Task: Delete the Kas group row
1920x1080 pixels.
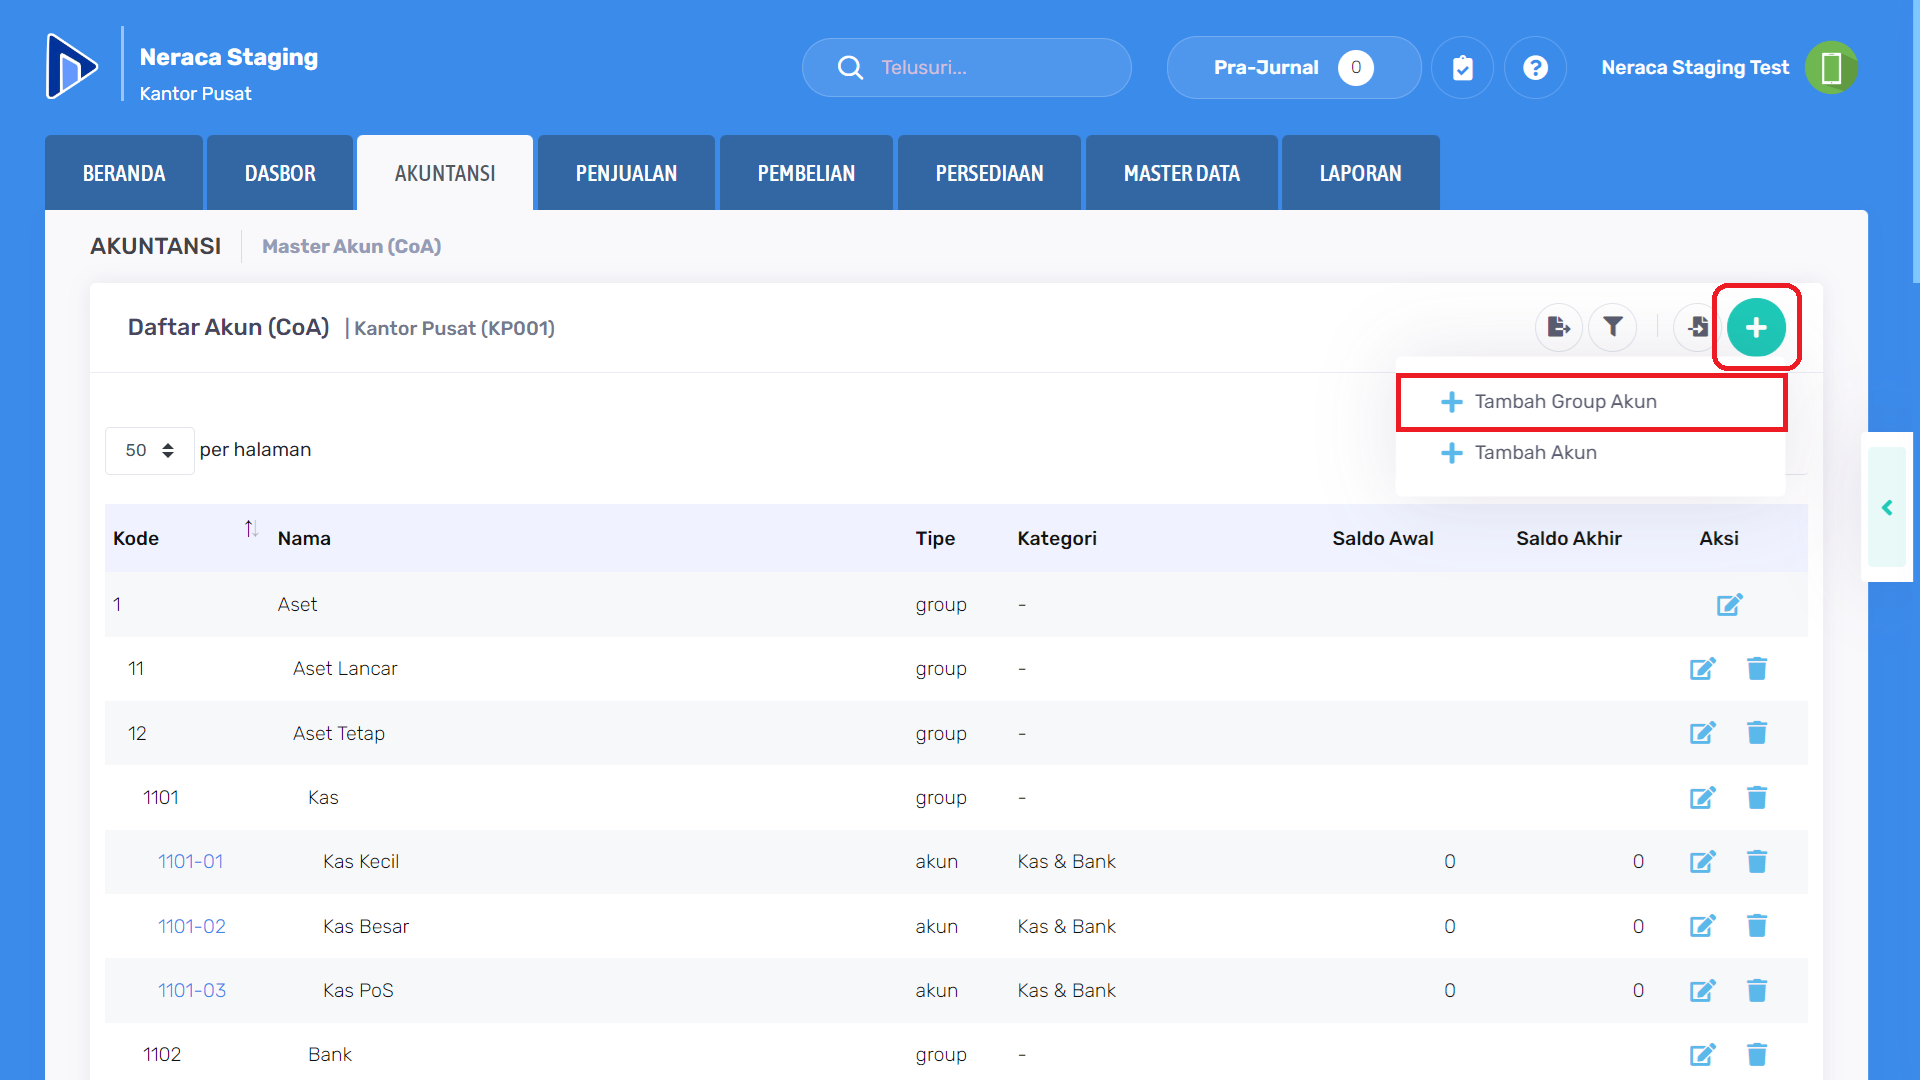Action: coord(1757,797)
